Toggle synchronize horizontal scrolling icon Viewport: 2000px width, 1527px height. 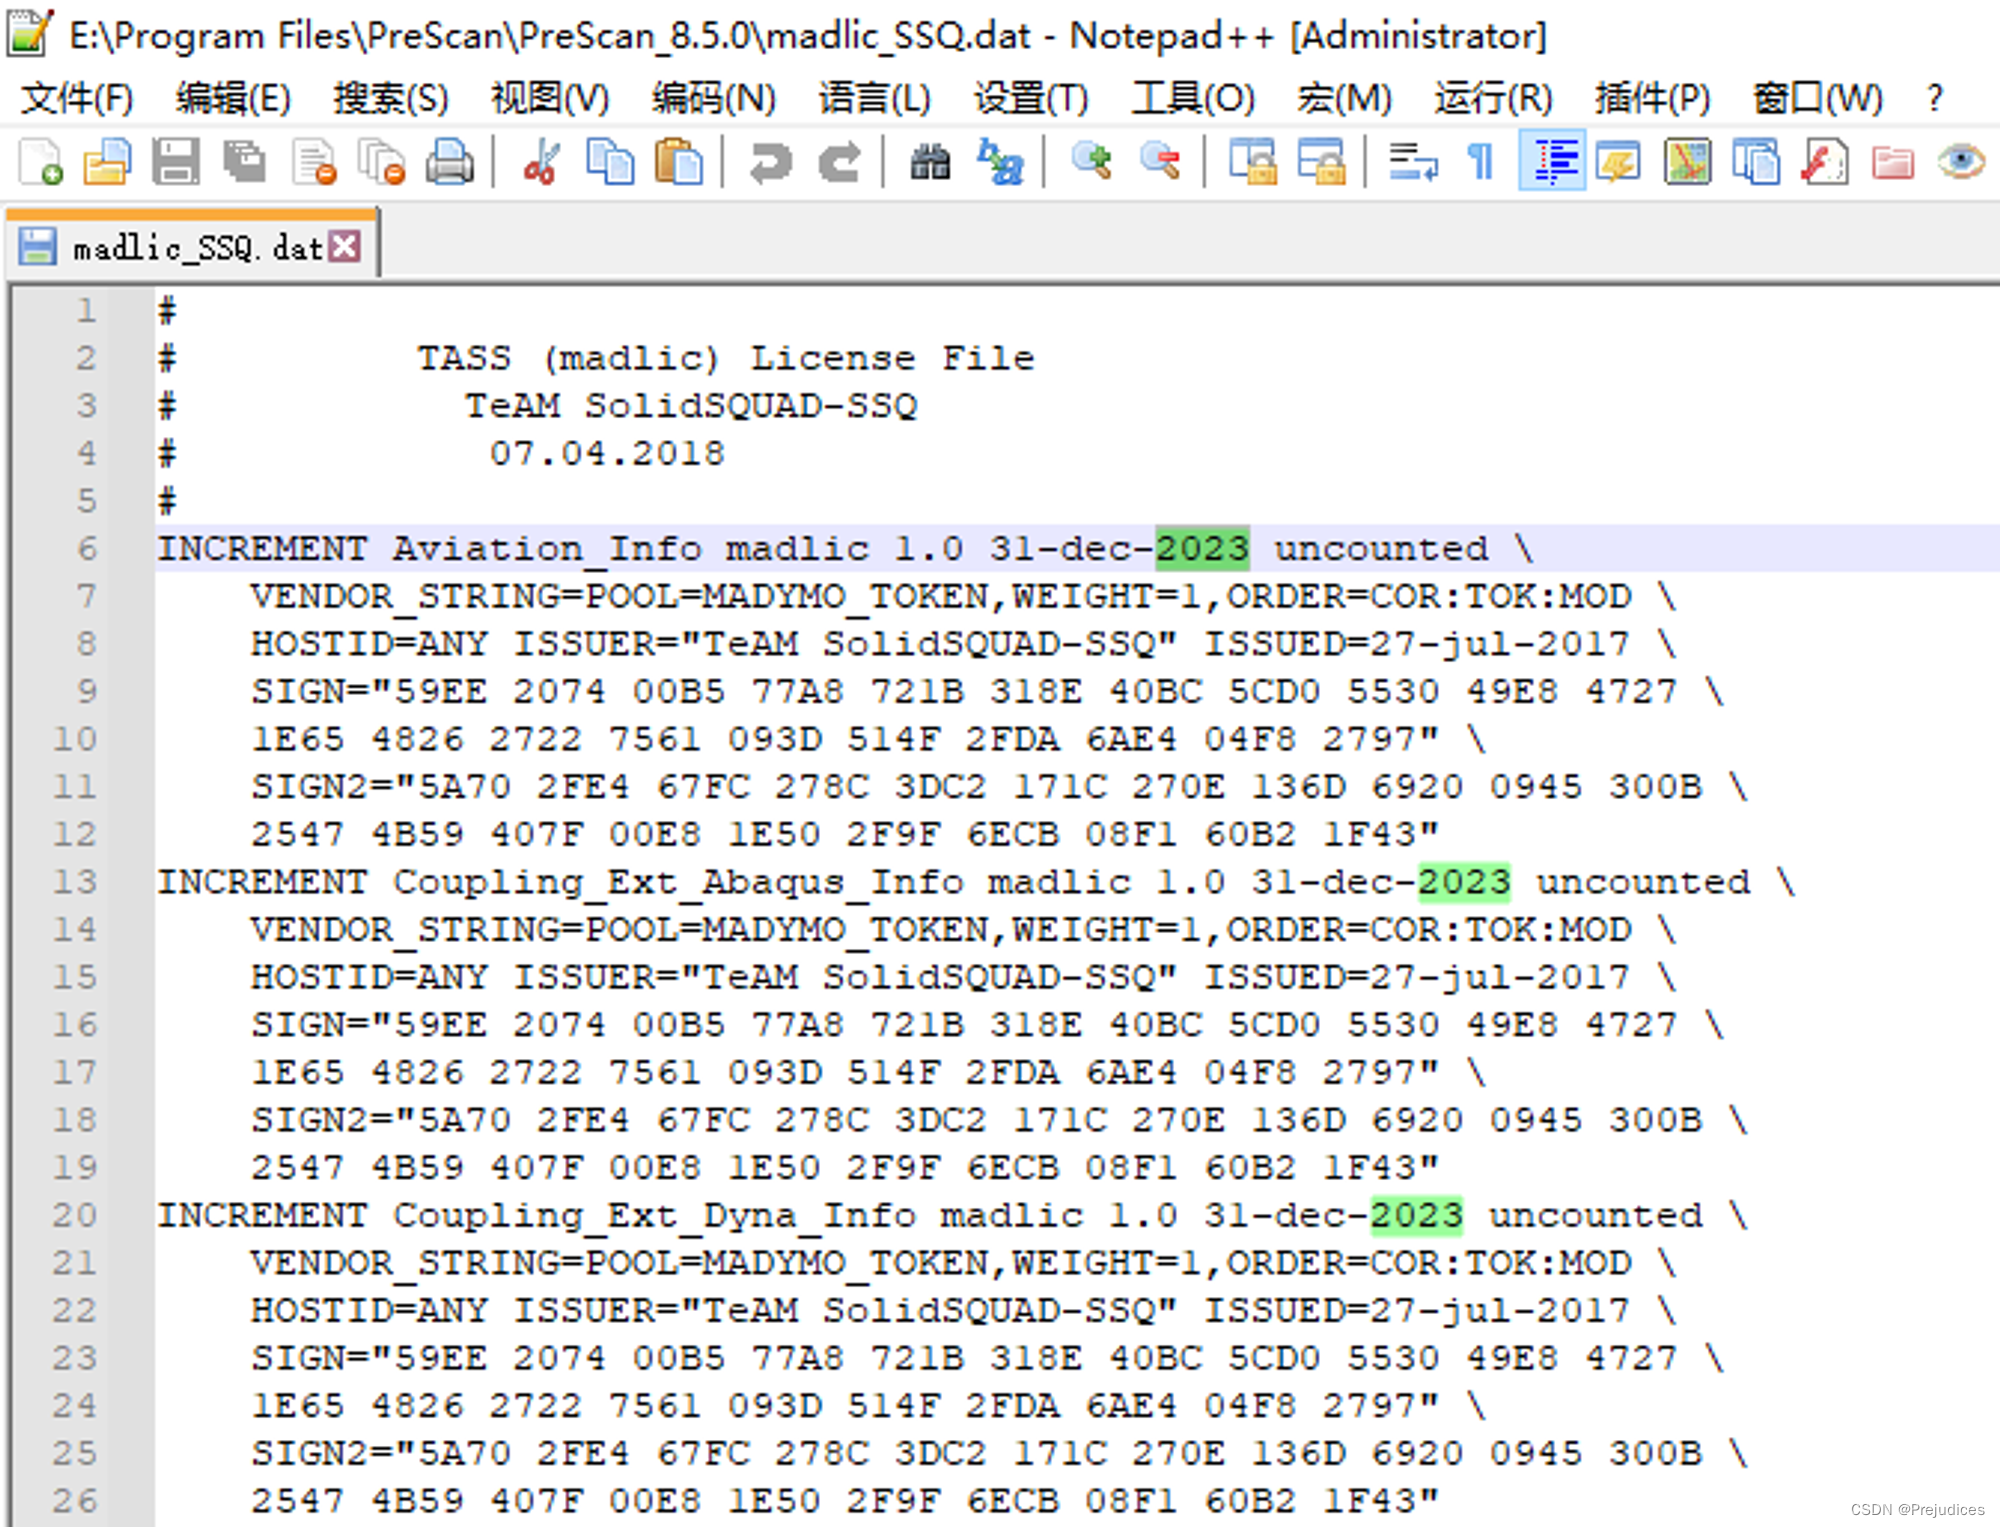[1321, 162]
